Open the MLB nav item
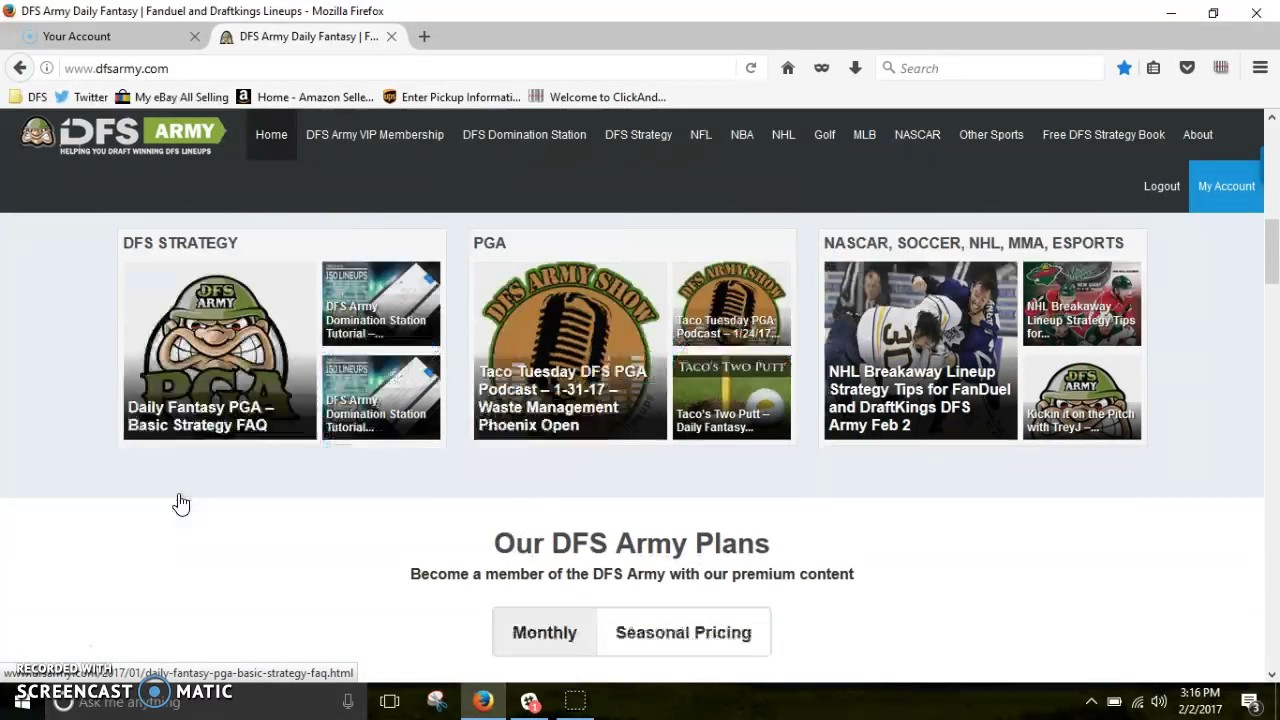The height and width of the screenshot is (720, 1280). click(864, 135)
